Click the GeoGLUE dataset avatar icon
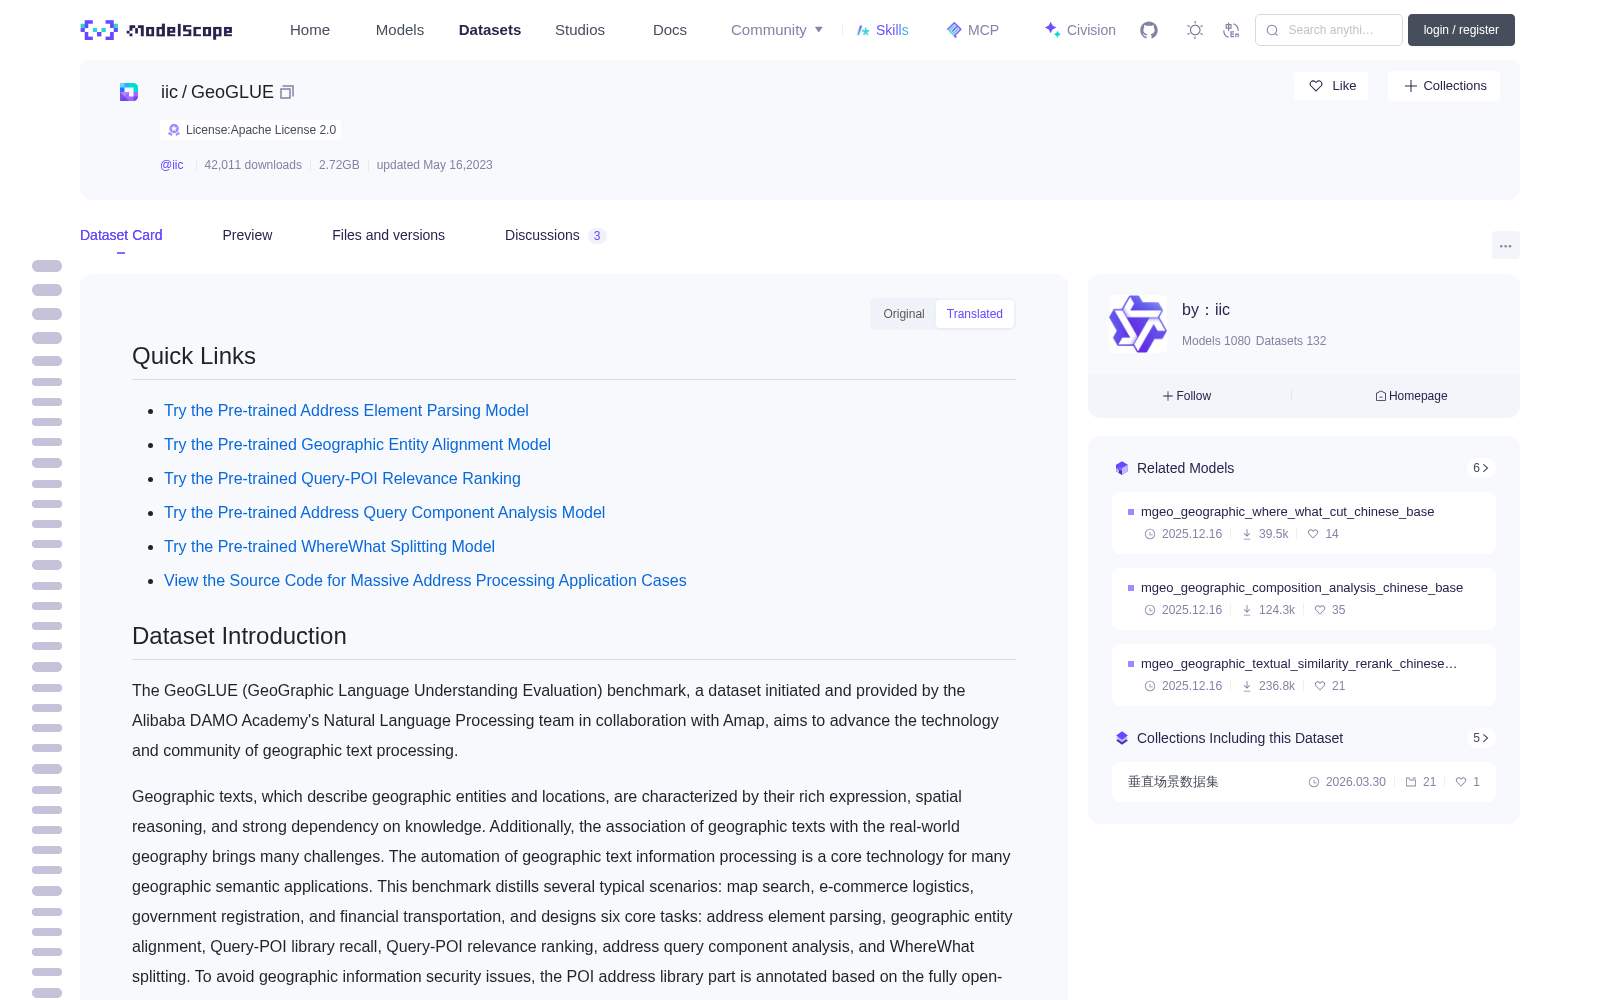This screenshot has width=1600, height=1000. point(129,92)
